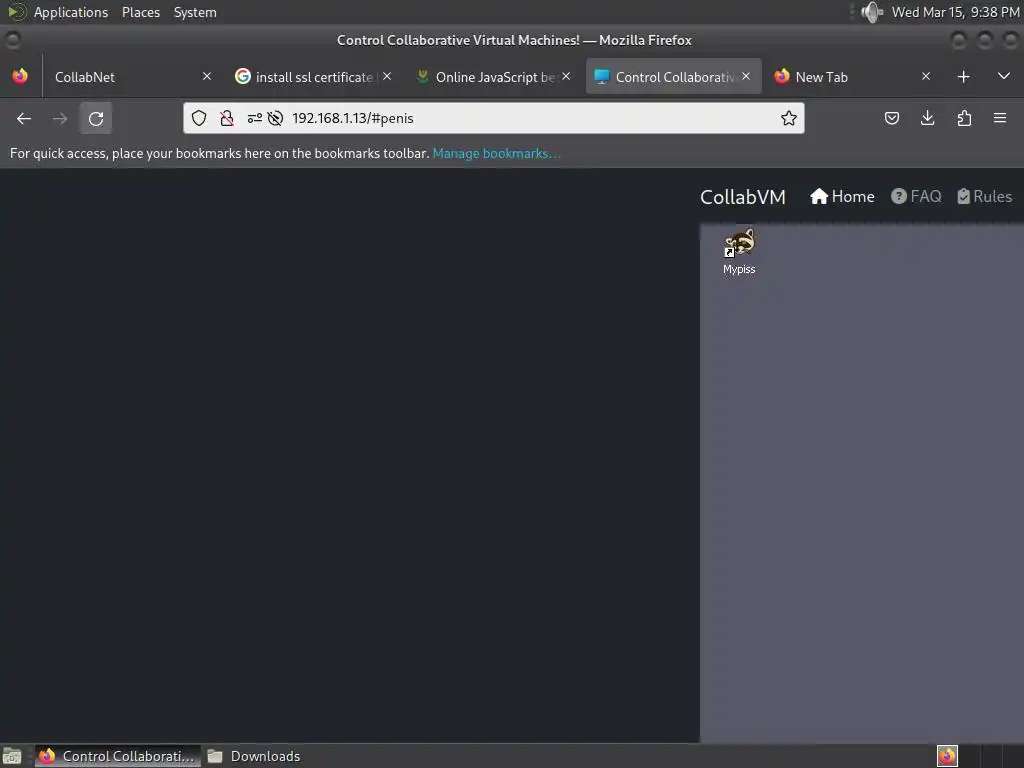Click the volume speaker icon in top panel
1024x768 pixels.
pyautogui.click(x=871, y=12)
